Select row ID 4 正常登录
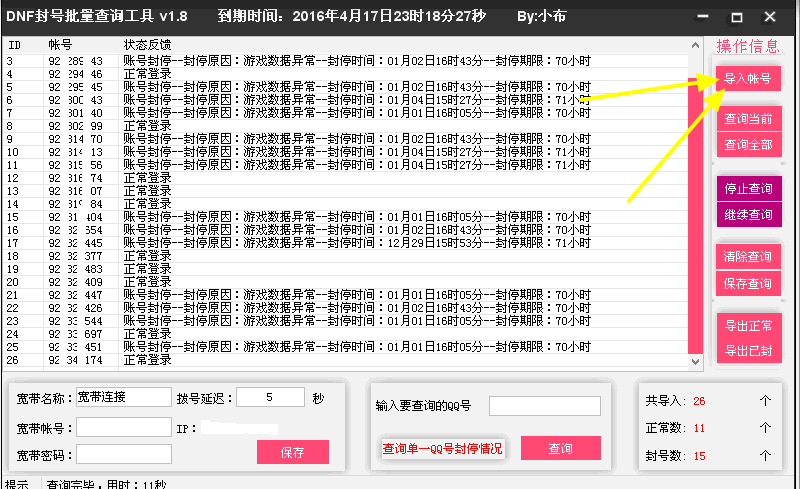The image size is (800, 489). click(x=345, y=75)
